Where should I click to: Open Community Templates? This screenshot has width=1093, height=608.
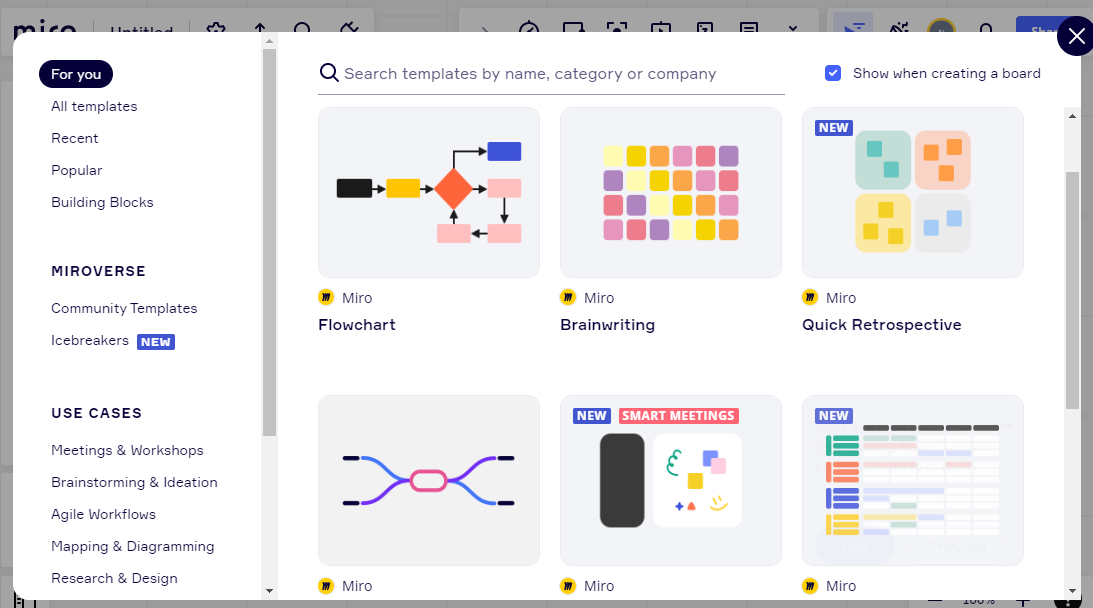pyautogui.click(x=124, y=308)
